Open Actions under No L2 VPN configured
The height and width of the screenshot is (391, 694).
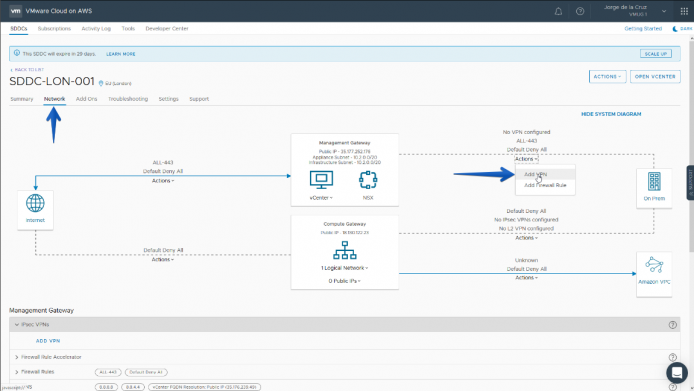[x=526, y=238]
